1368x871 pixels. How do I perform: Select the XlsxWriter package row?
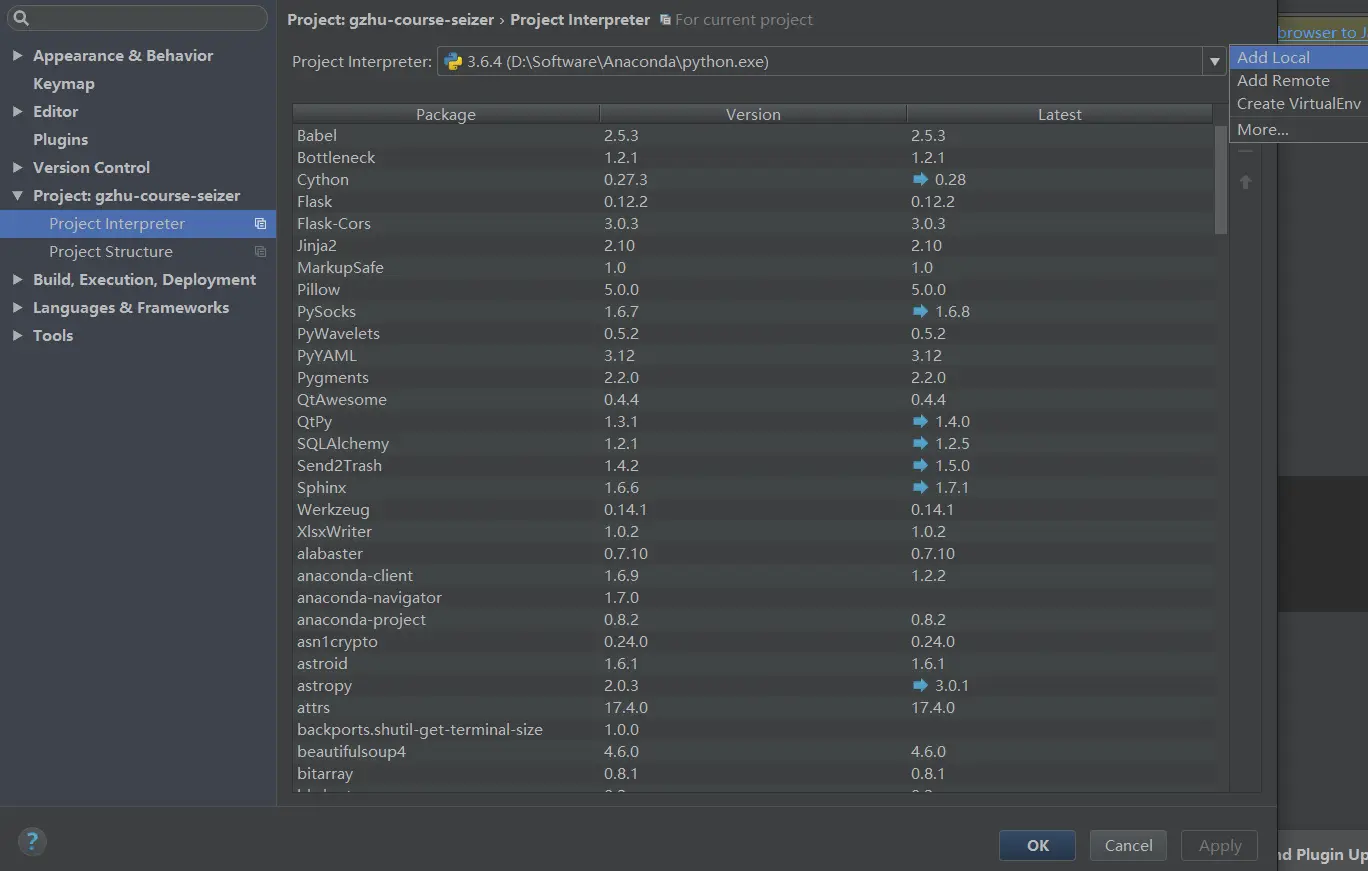click(754, 532)
